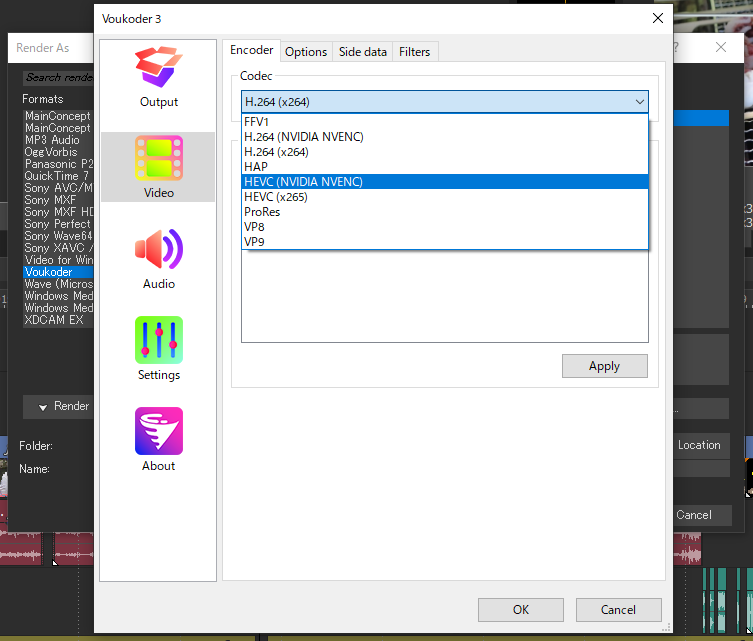Collapse the Codec dropdown arrow
This screenshot has height=641, width=753.
coord(639,102)
